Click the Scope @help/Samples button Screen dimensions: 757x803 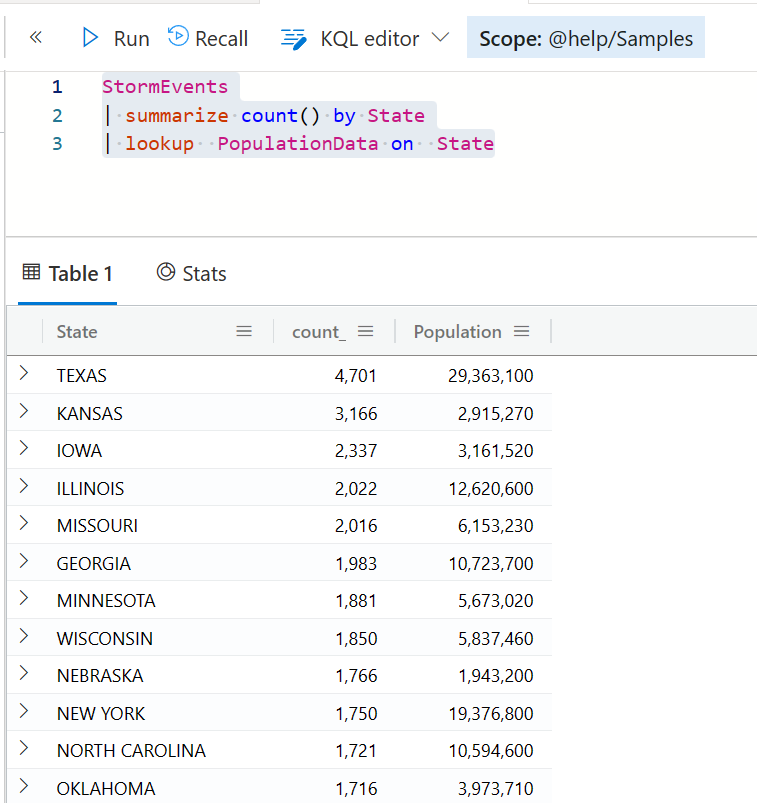(585, 37)
